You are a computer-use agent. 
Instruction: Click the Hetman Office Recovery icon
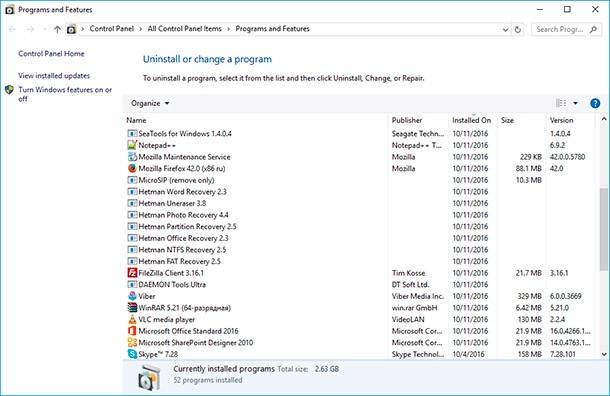pyautogui.click(x=132, y=238)
